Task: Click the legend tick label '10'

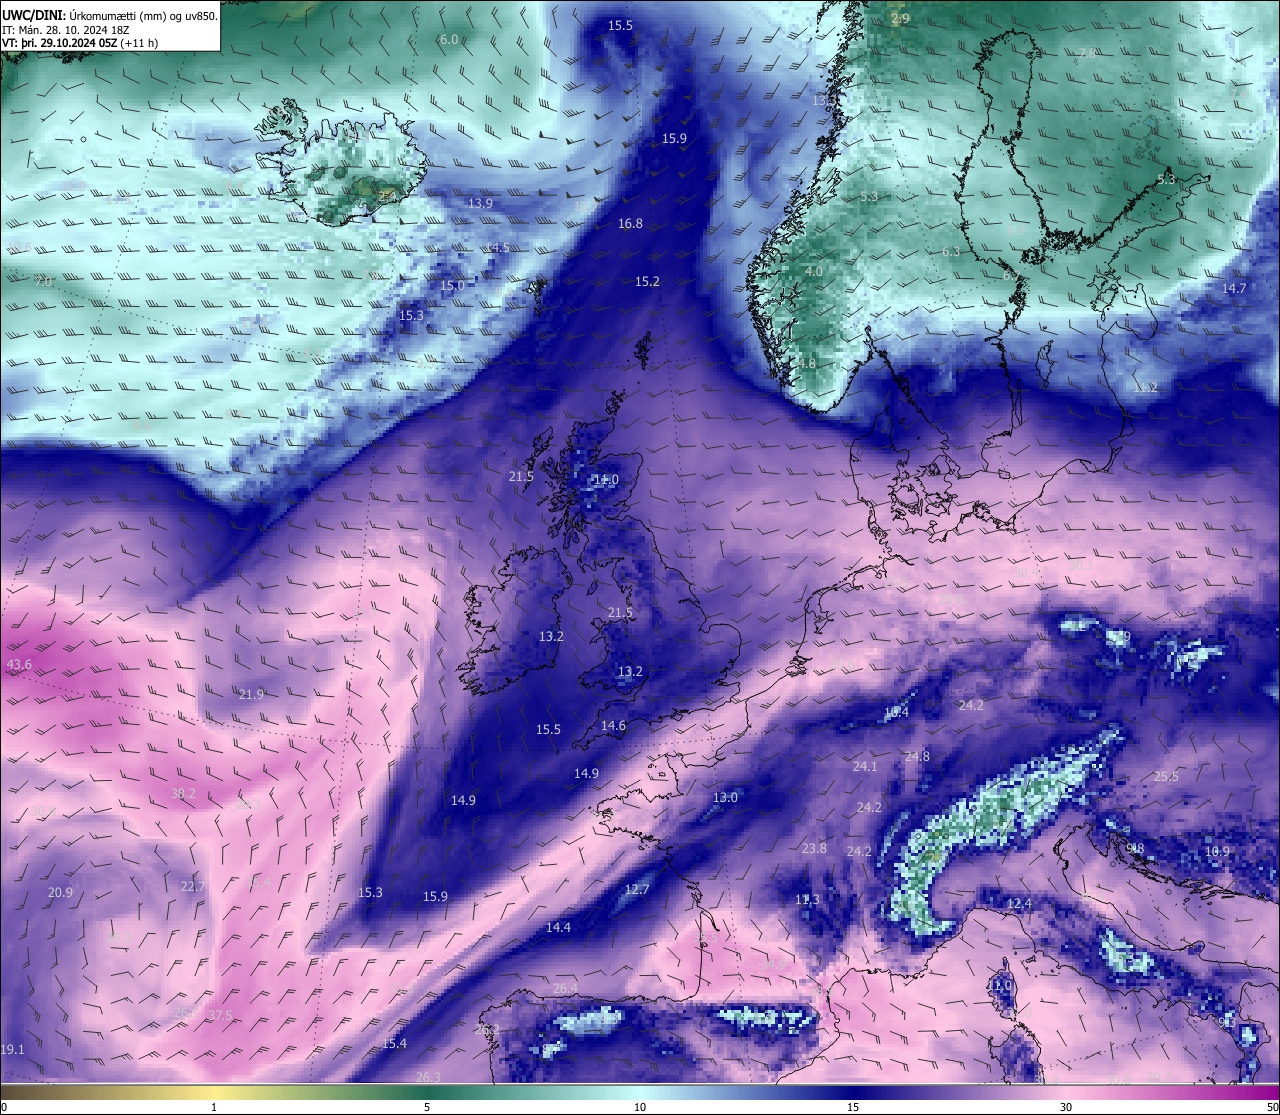Action: click(640, 1107)
